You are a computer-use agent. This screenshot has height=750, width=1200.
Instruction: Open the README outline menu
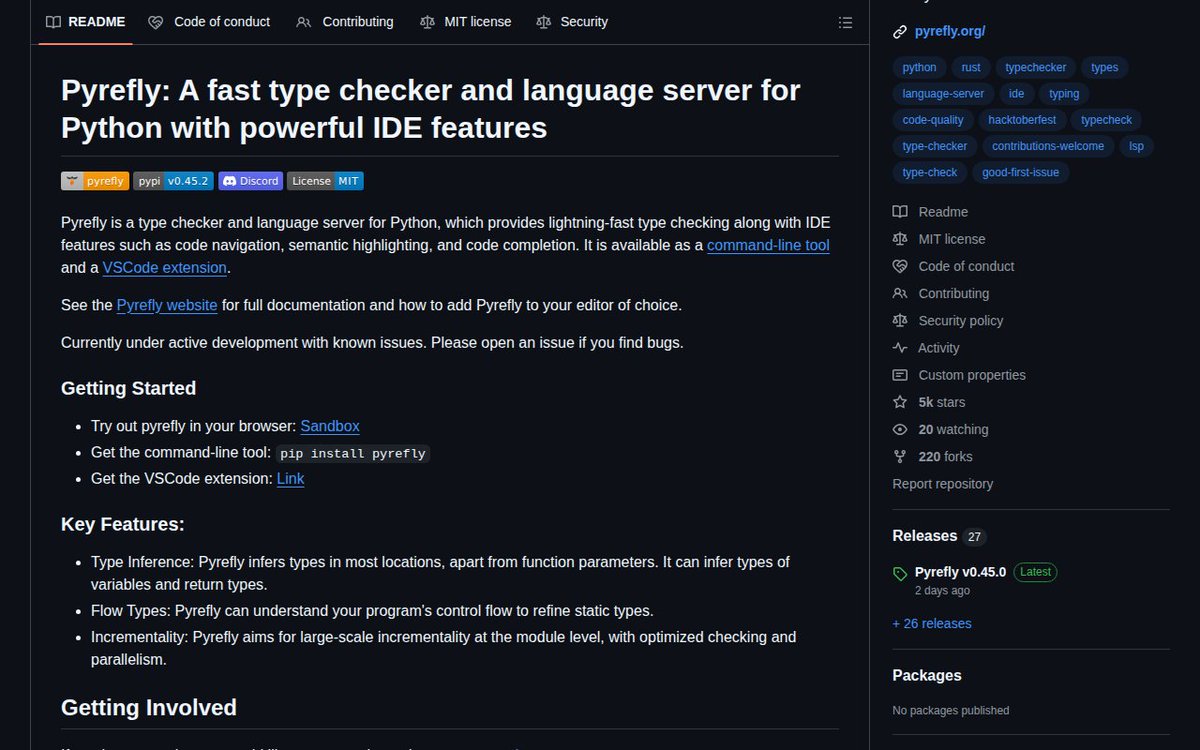845,22
